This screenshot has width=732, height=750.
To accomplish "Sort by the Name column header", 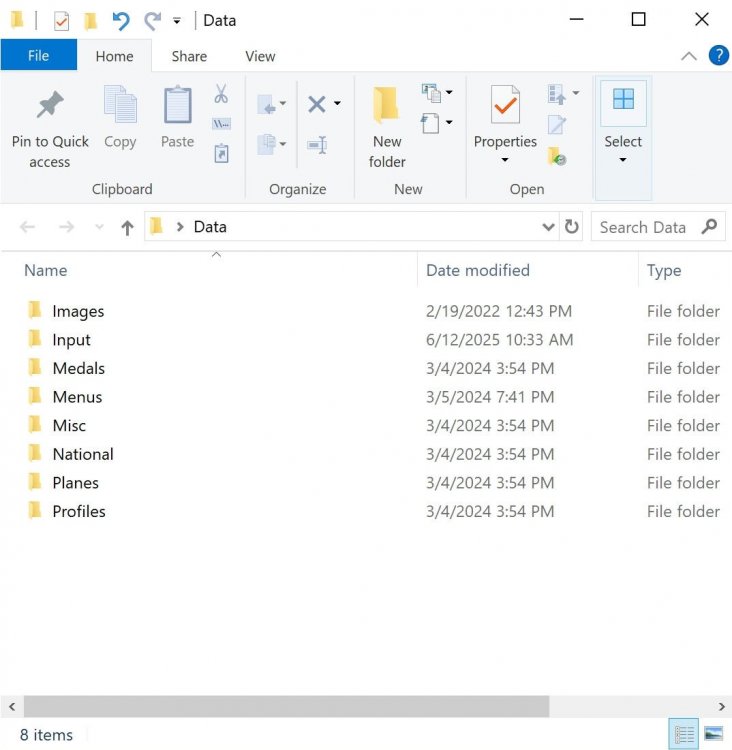I will tap(209, 270).
